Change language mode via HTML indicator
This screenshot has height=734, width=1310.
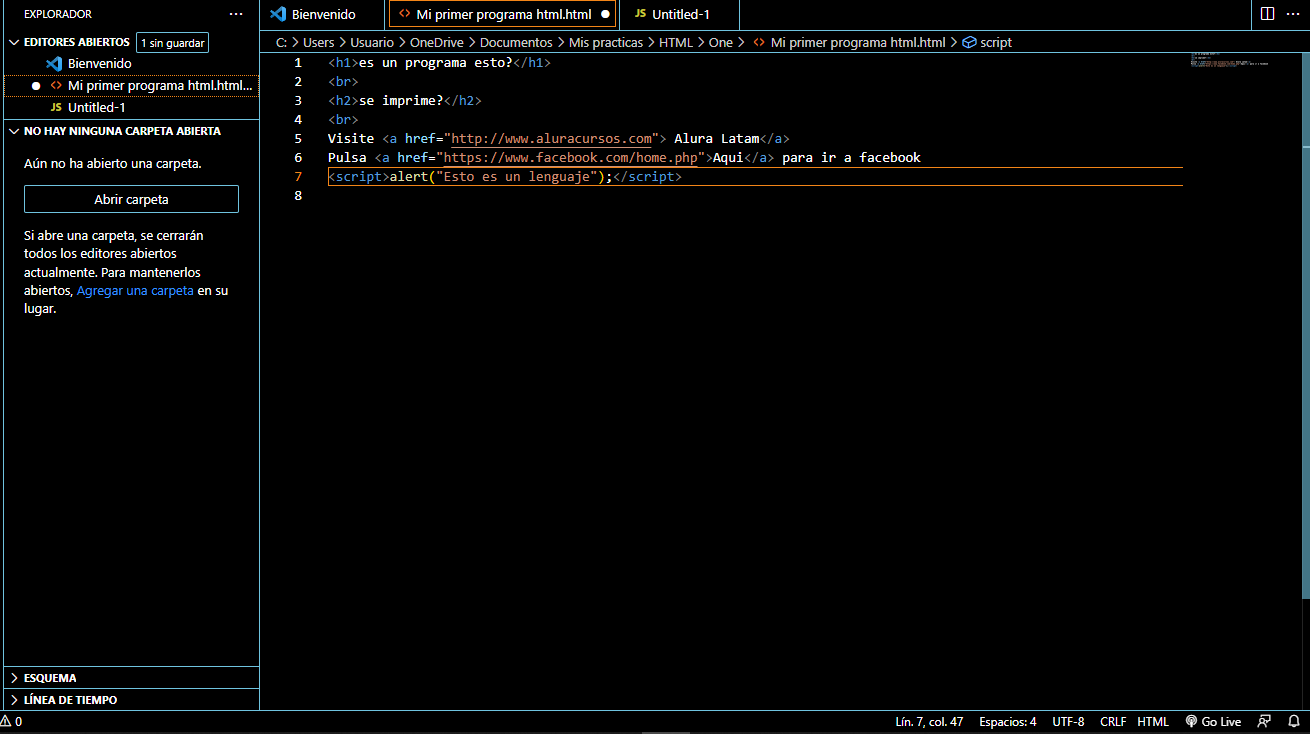[x=1153, y=722]
